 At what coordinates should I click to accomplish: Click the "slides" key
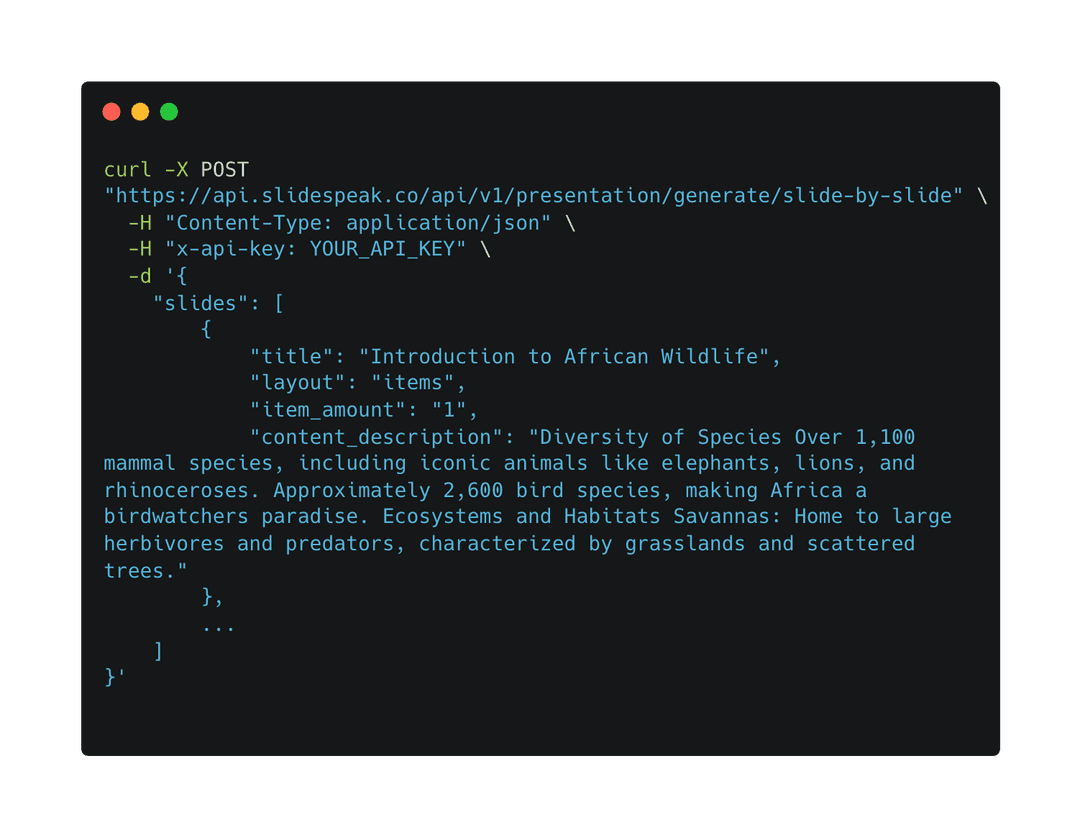(x=207, y=303)
